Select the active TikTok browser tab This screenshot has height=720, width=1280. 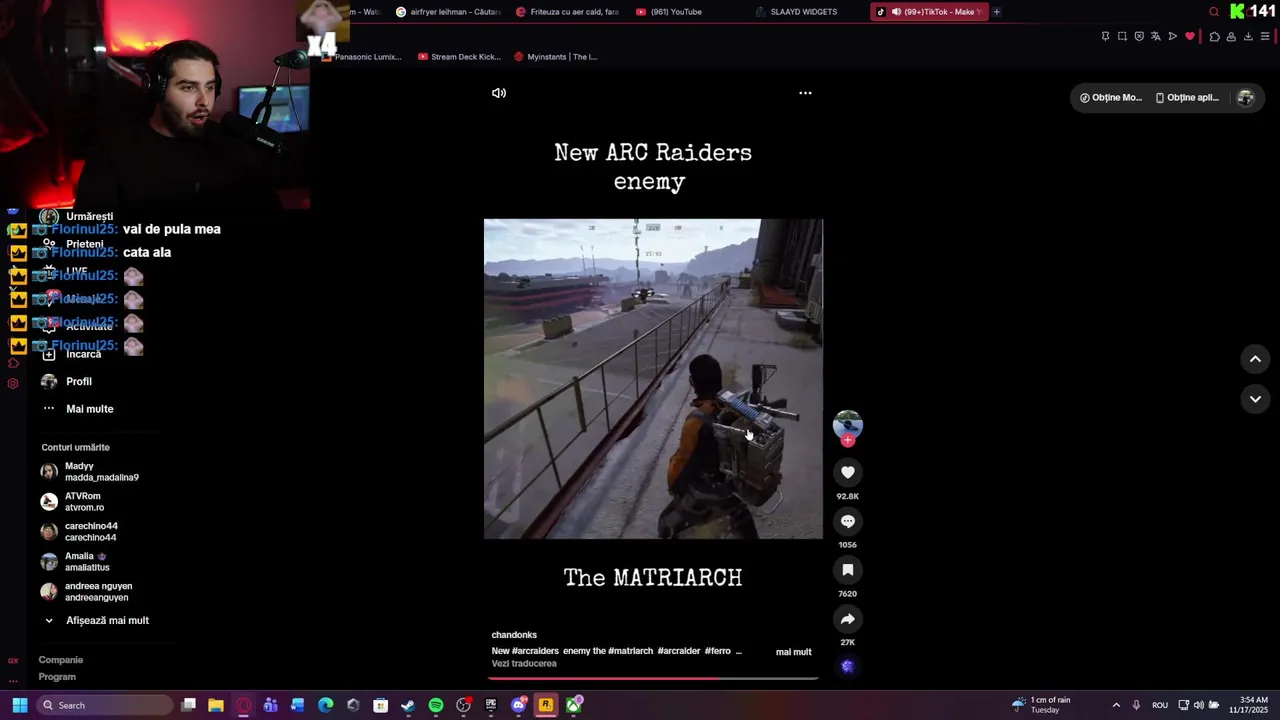pos(929,12)
